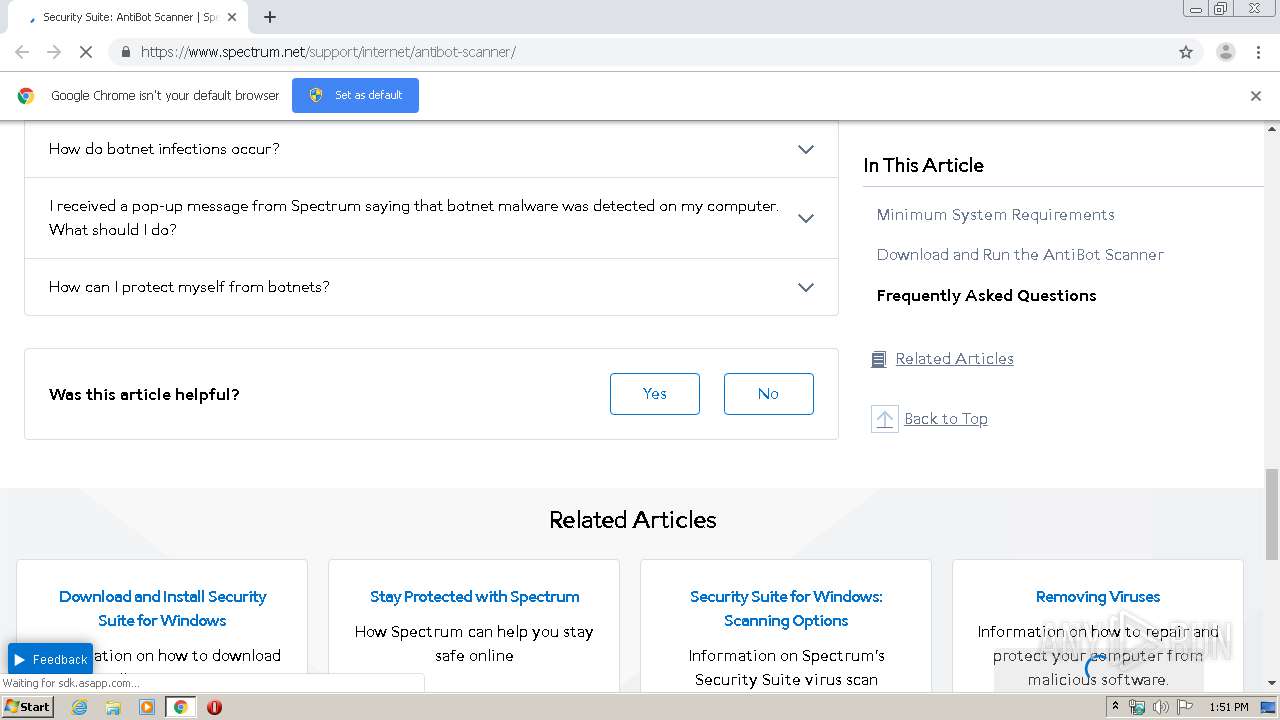Launch Internet Explorer from the taskbar
The width and height of the screenshot is (1280, 720).
pyautogui.click(x=79, y=707)
